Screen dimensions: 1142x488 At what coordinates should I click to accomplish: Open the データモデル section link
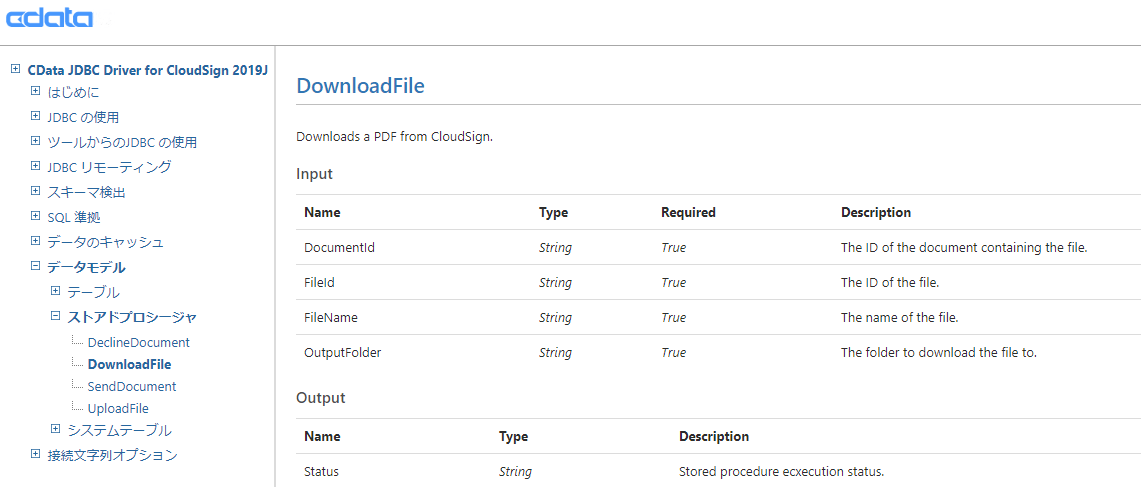click(86, 267)
